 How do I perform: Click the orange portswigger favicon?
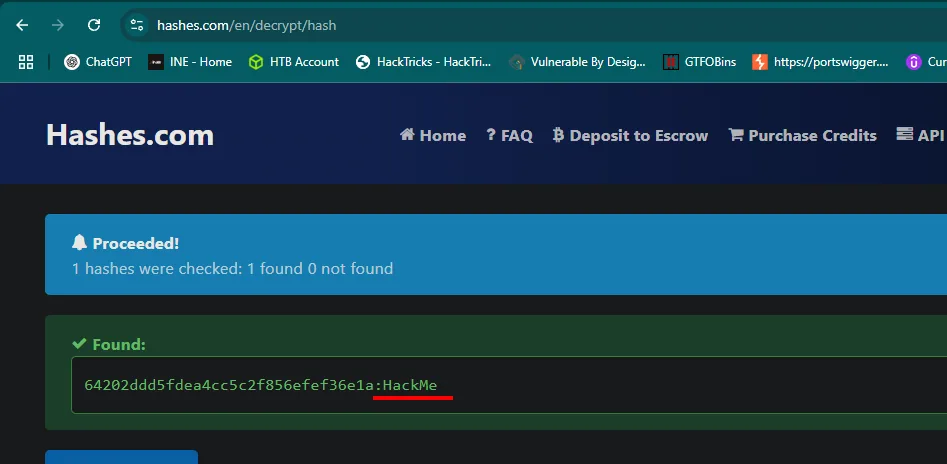[759, 62]
